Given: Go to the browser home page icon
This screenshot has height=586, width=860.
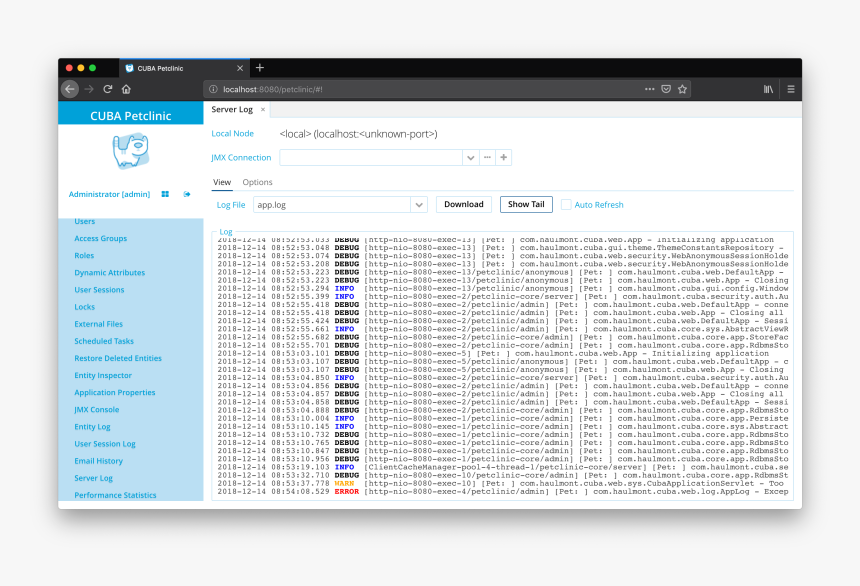Looking at the screenshot, I should coord(126,89).
